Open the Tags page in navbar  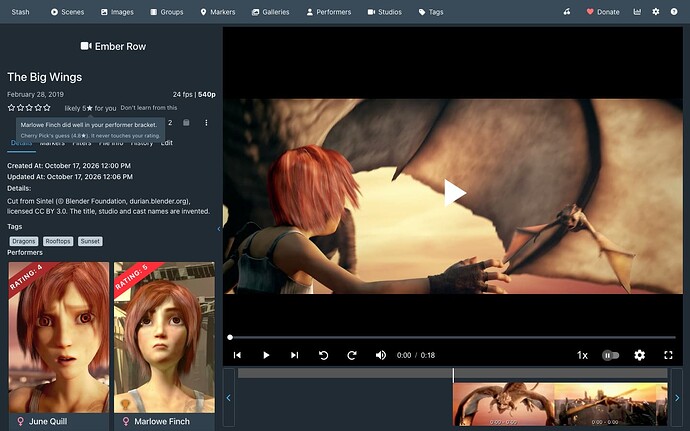pos(431,12)
